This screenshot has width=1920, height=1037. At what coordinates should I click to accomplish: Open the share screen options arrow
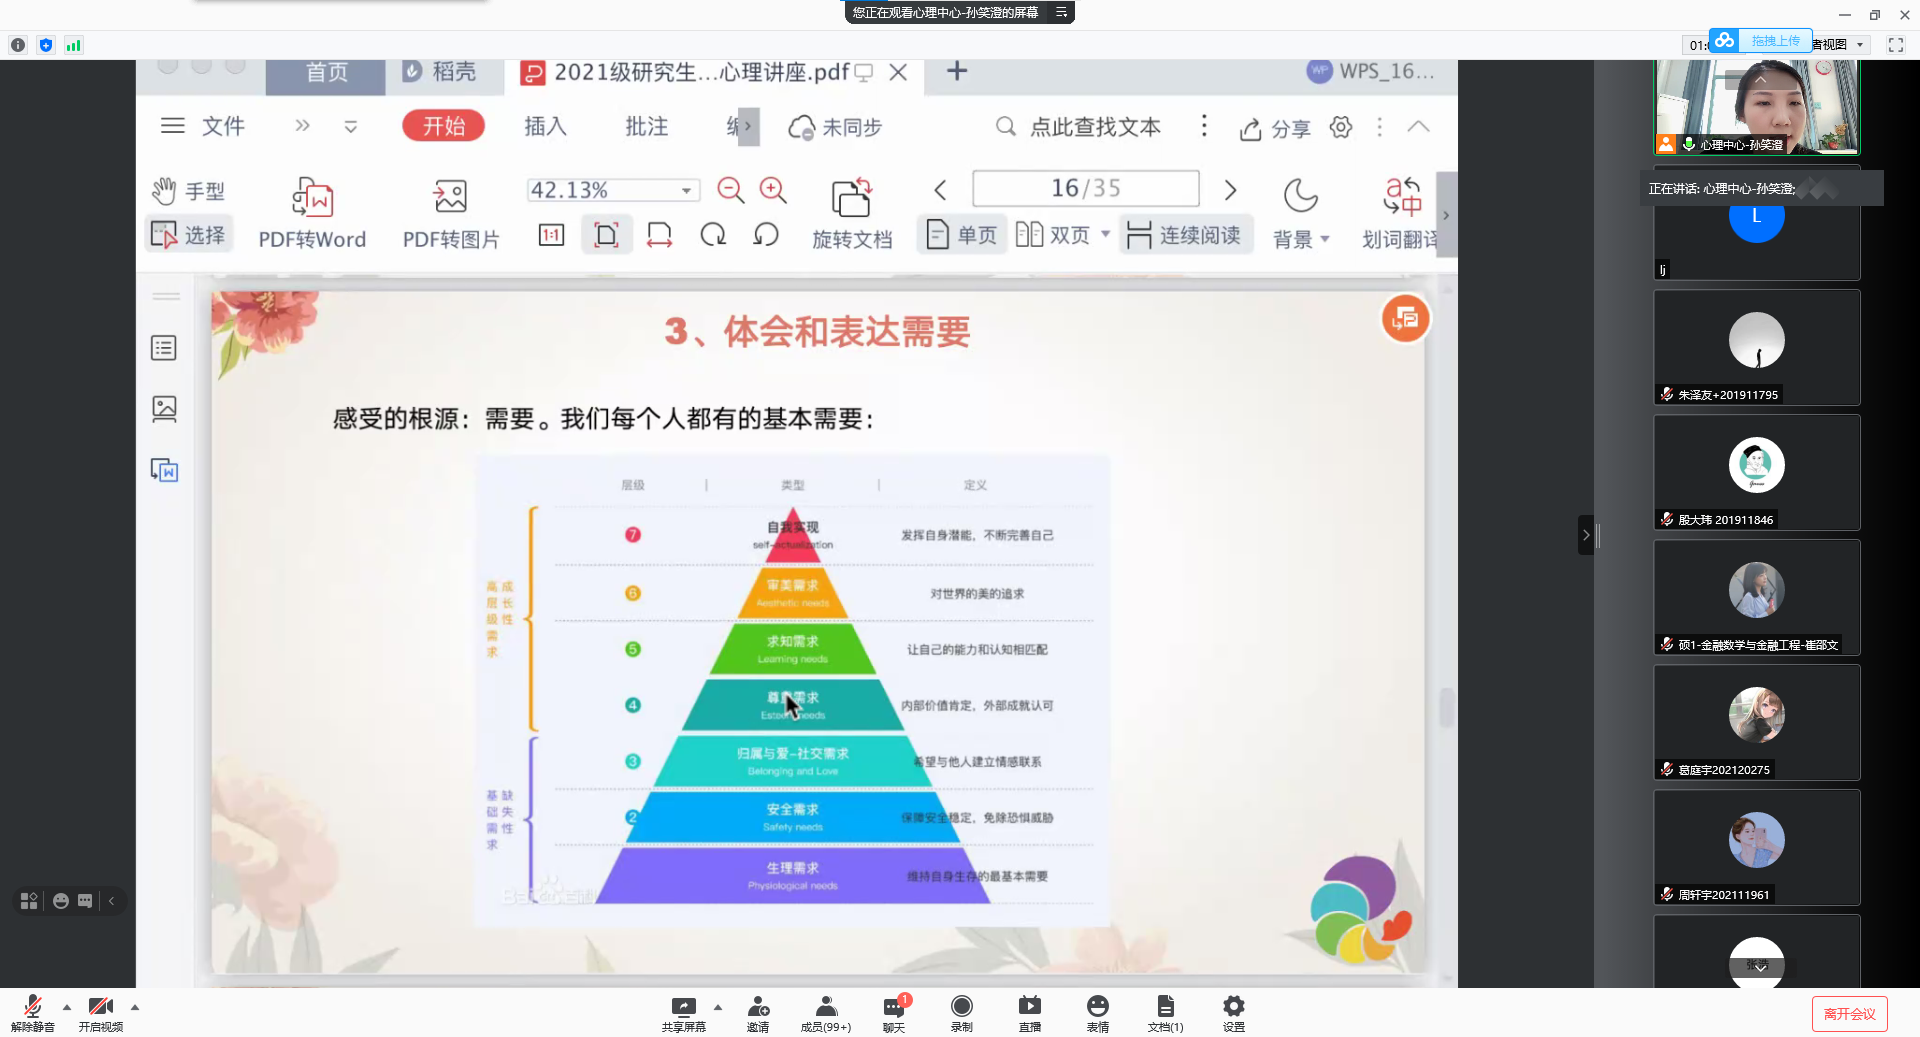[x=718, y=1007]
